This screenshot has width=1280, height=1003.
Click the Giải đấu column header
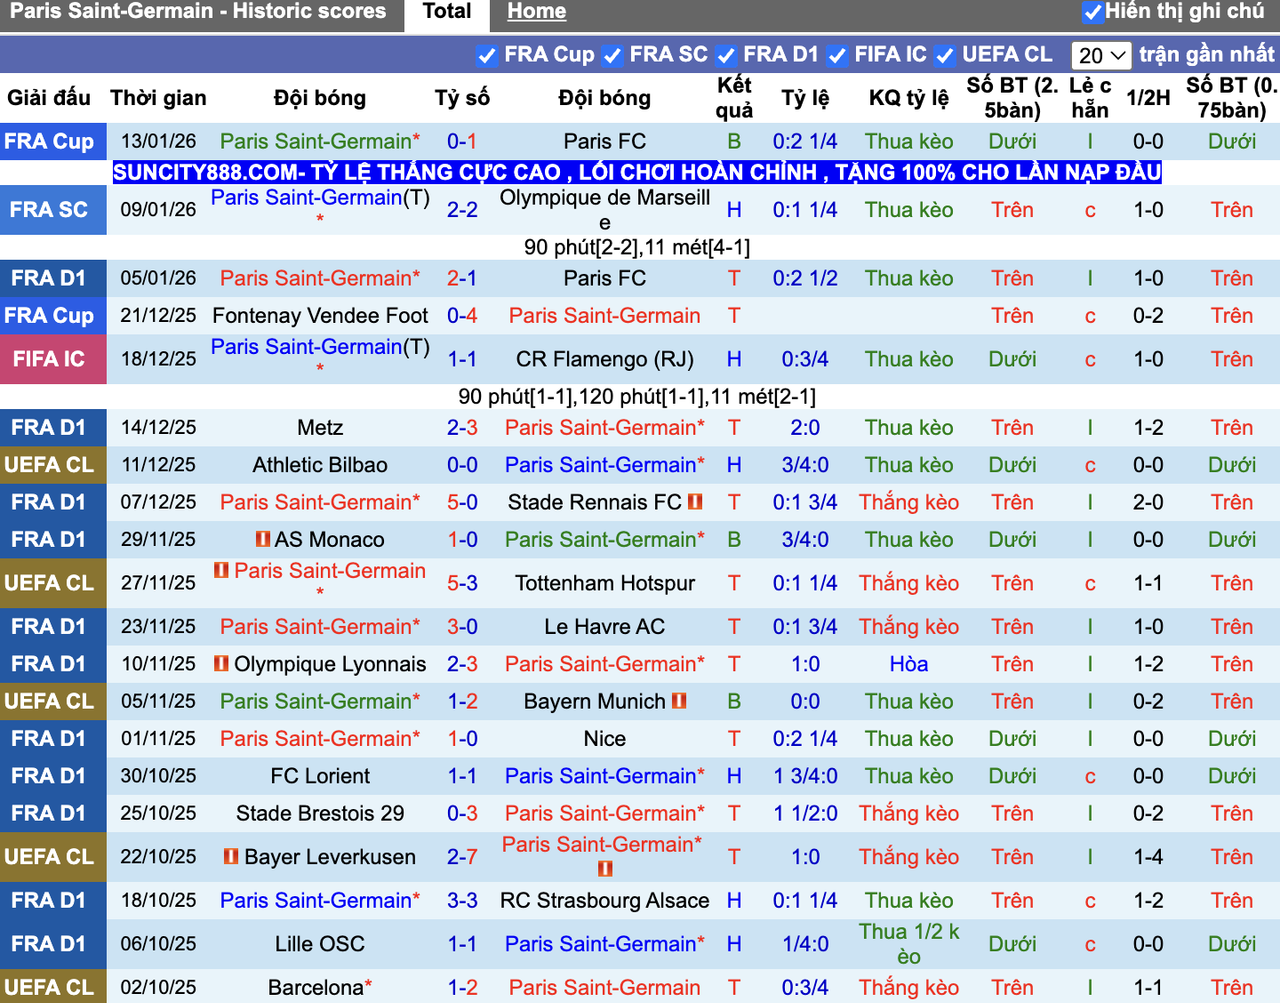49,98
